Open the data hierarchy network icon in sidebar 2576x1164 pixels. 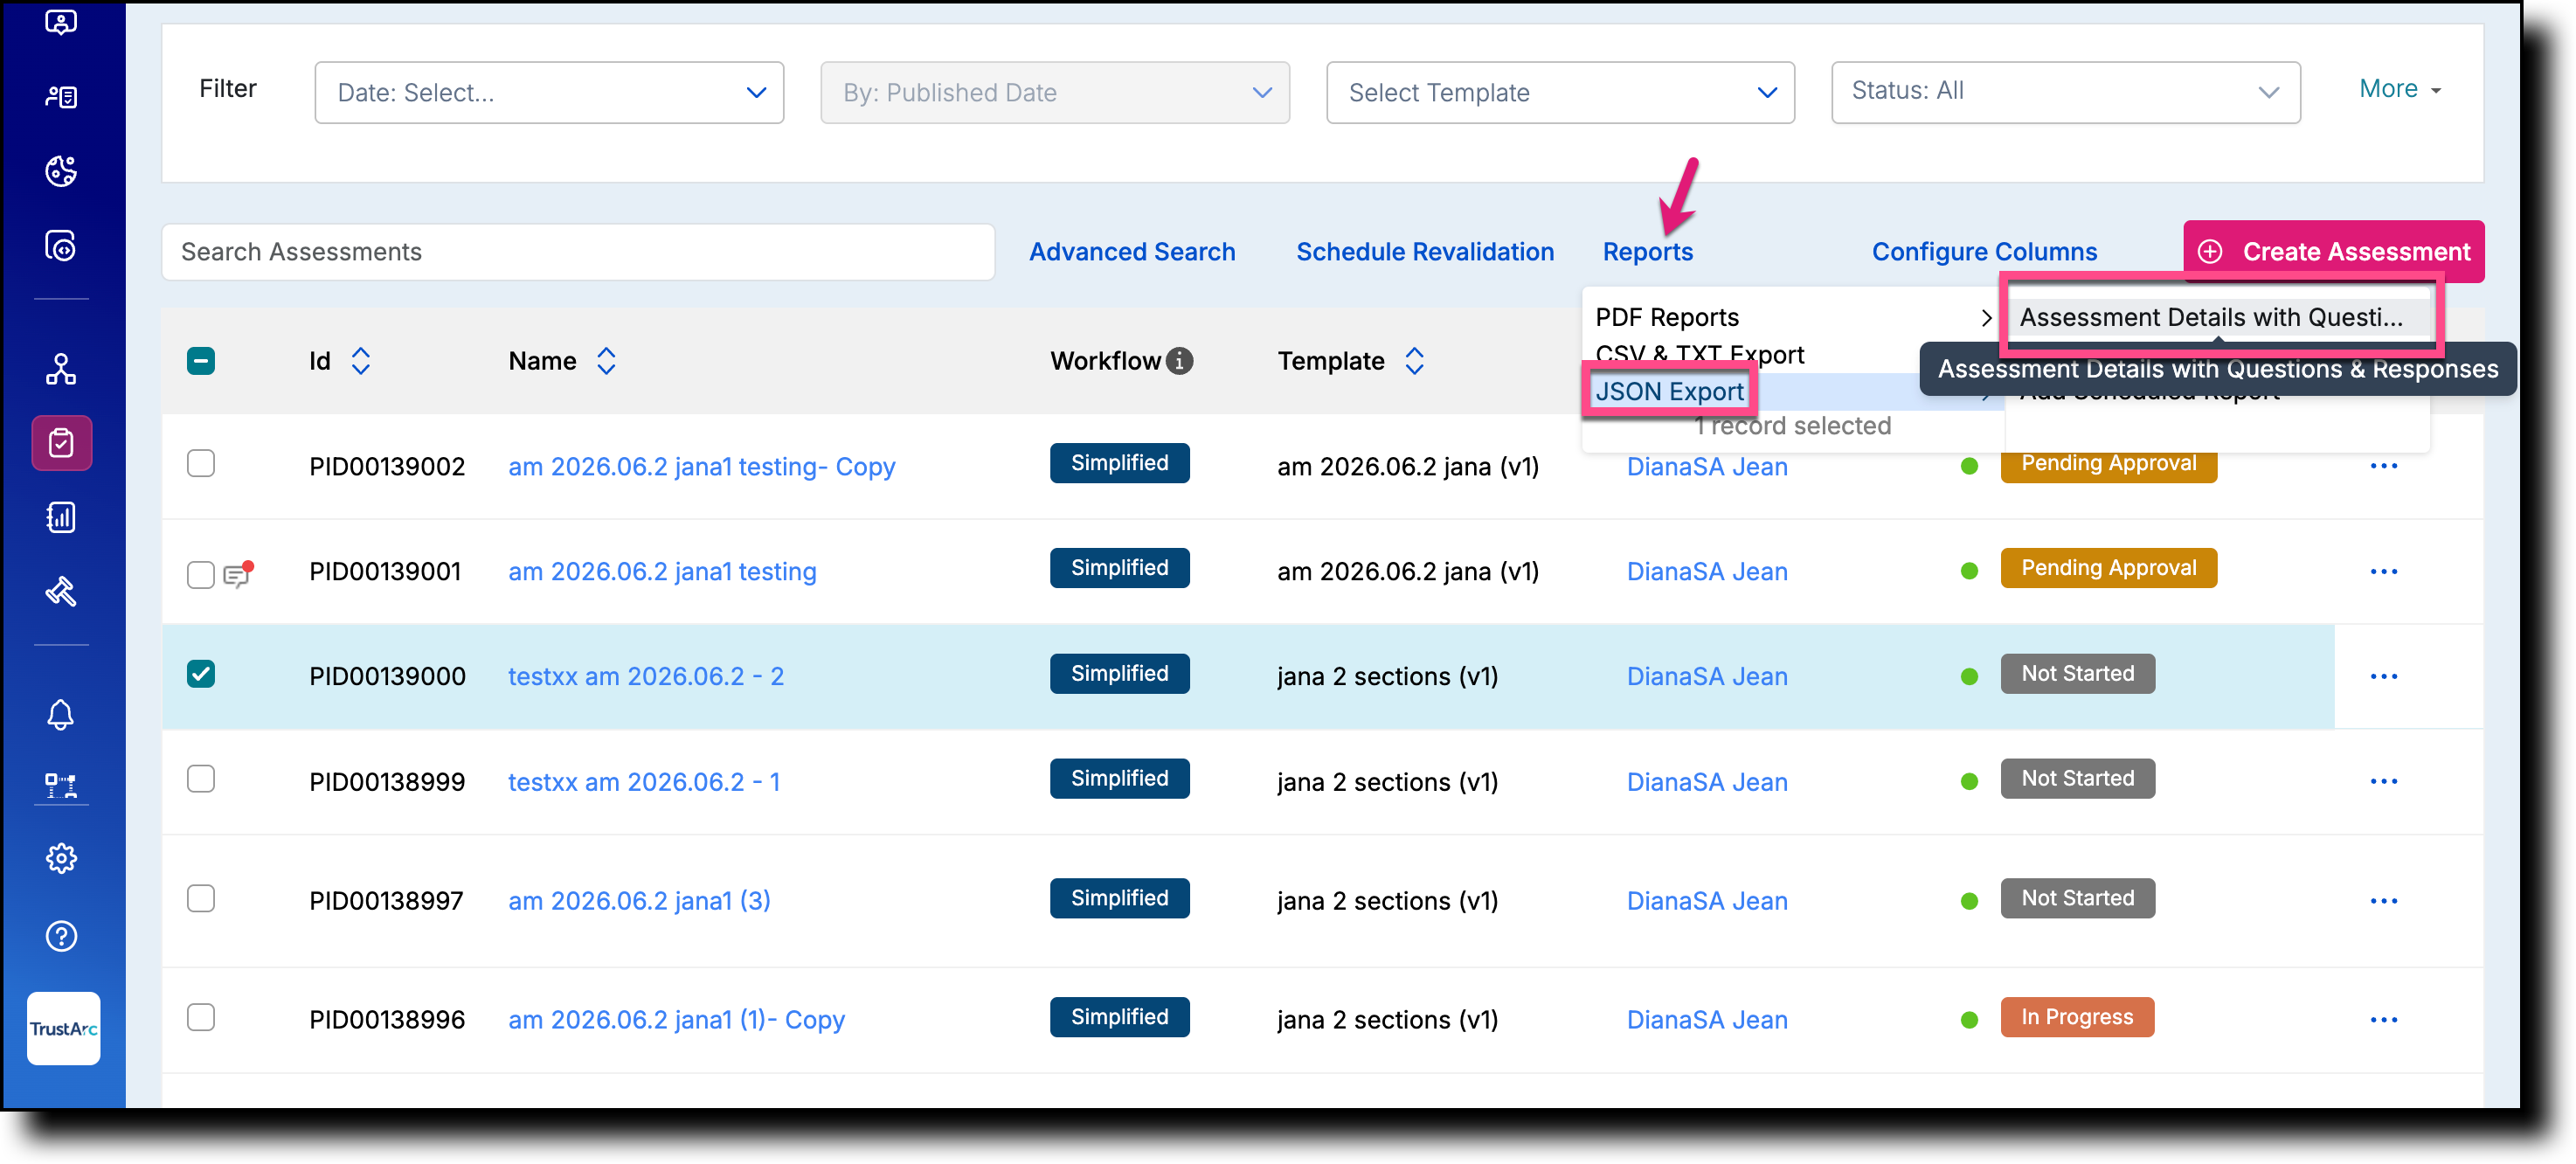(61, 369)
